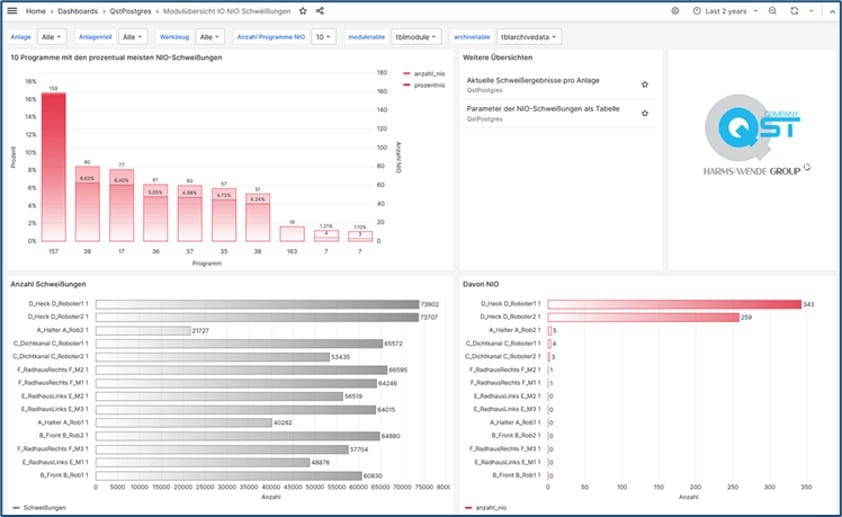This screenshot has height=517, width=842.
Task: Click value label '65572' in Schweißungen chart
Action: (394, 344)
